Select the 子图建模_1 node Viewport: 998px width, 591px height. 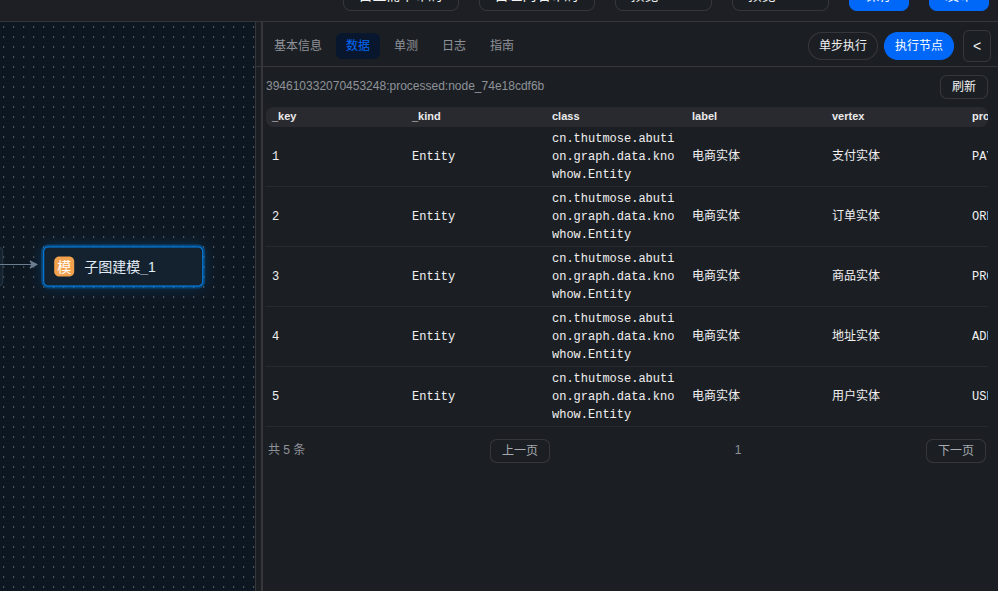122,267
